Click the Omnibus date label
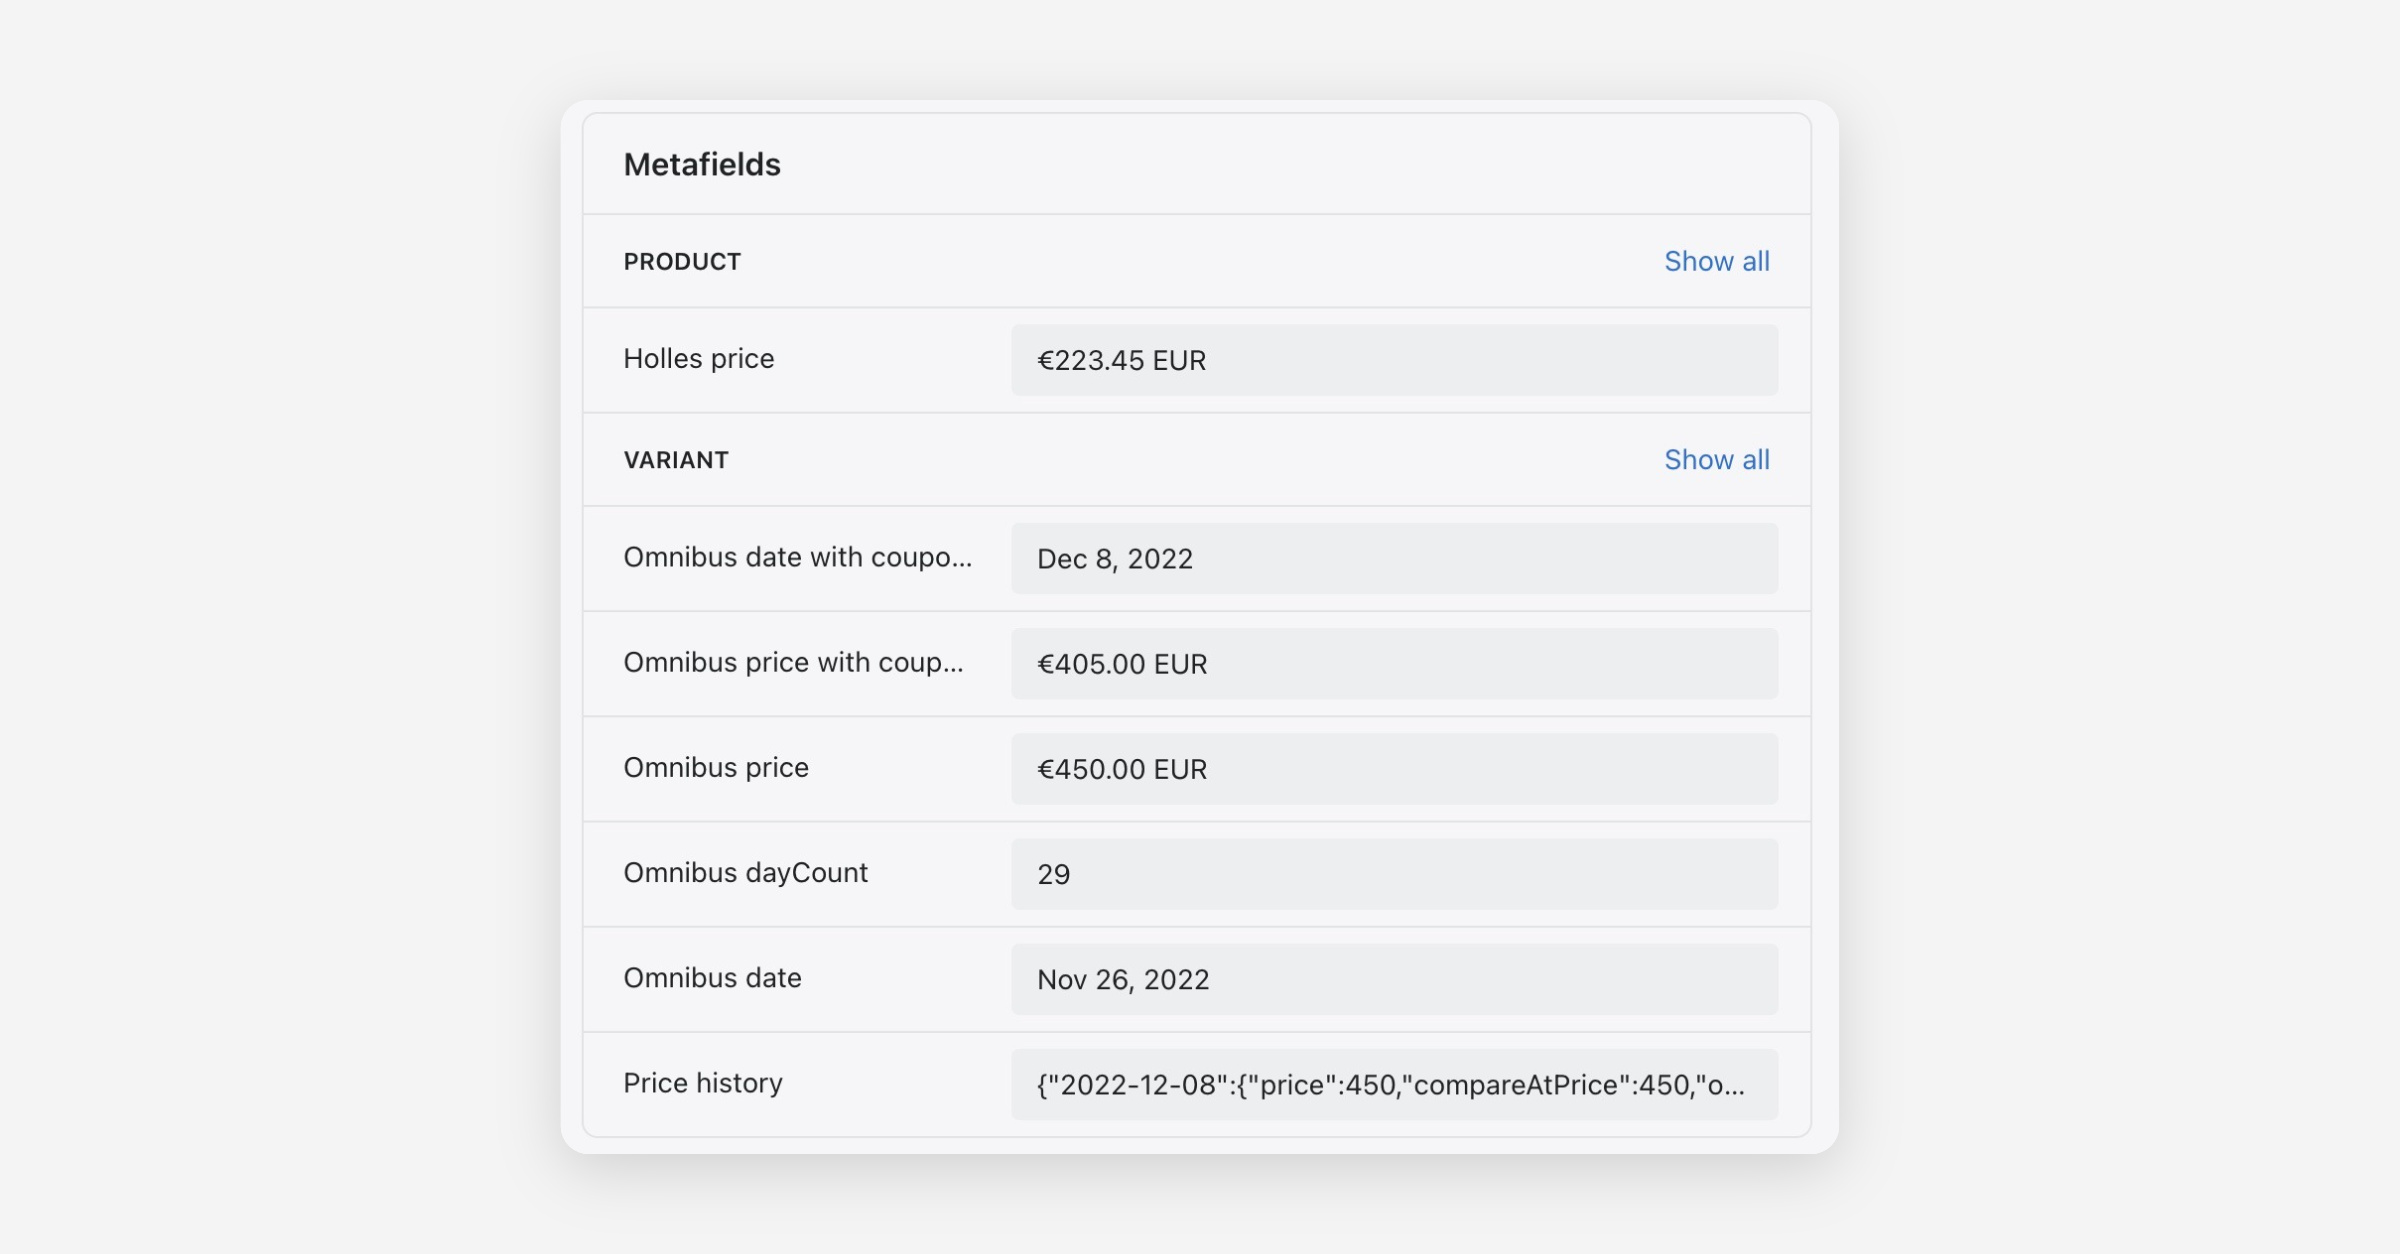Viewport: 2400px width, 1254px height. pyautogui.click(x=712, y=977)
